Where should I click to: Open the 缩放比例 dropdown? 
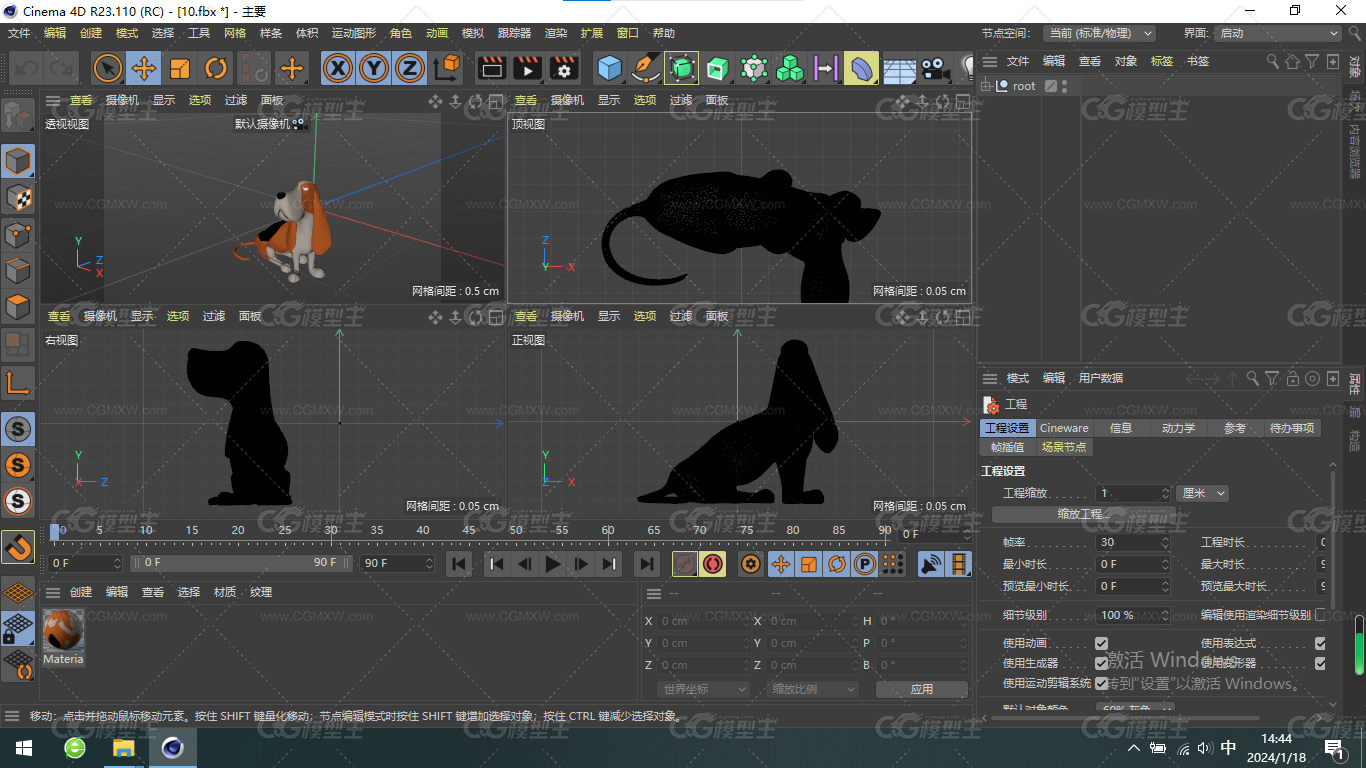(813, 689)
